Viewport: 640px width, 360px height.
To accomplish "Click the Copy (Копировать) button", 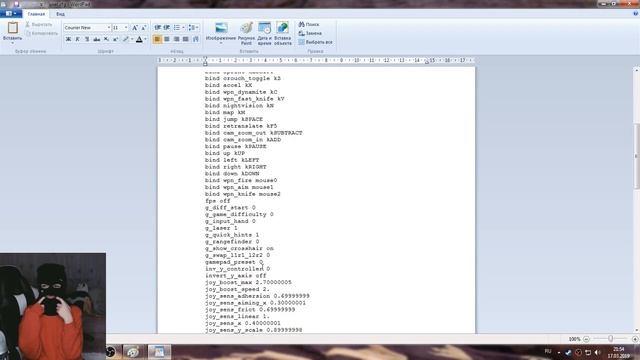I will pos(41,33).
